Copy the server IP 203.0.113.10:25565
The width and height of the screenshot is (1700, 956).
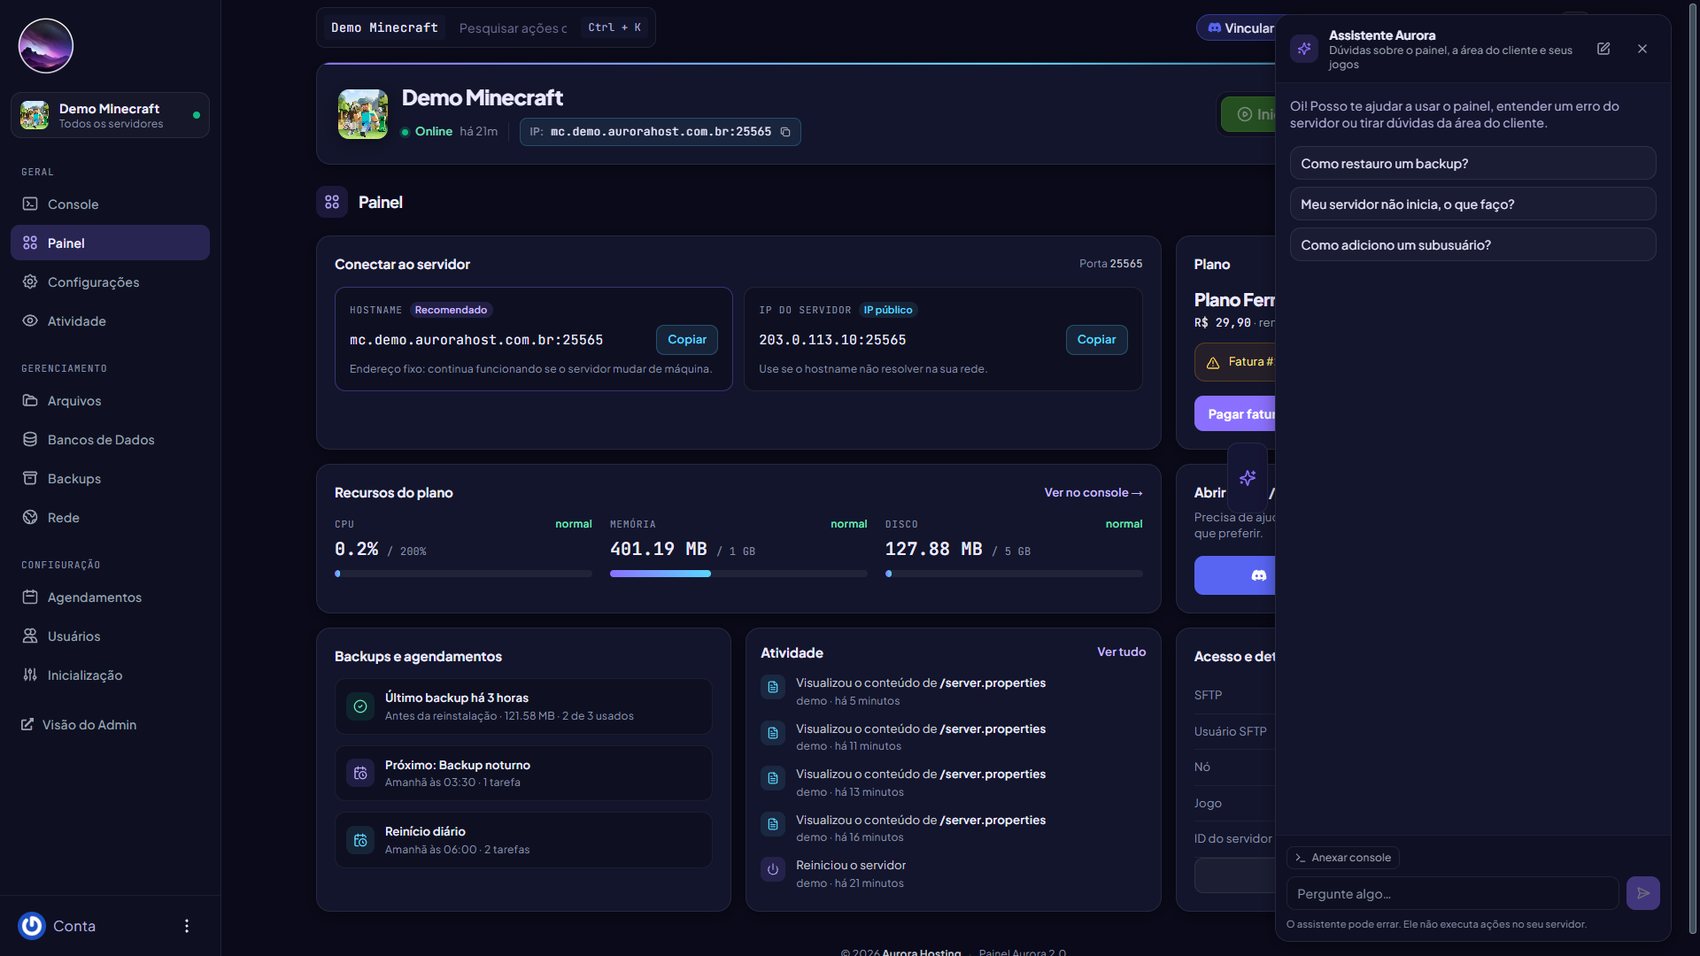coord(1096,340)
